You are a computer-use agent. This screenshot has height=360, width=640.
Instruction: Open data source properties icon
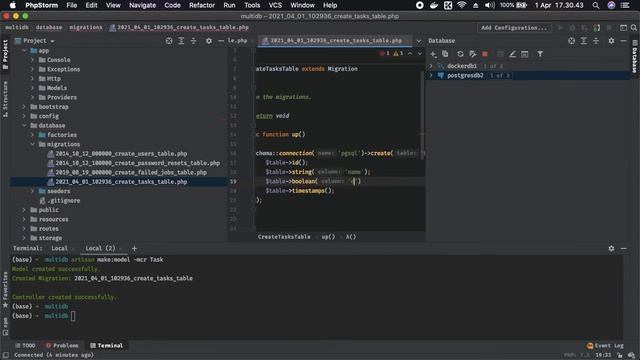click(x=473, y=54)
